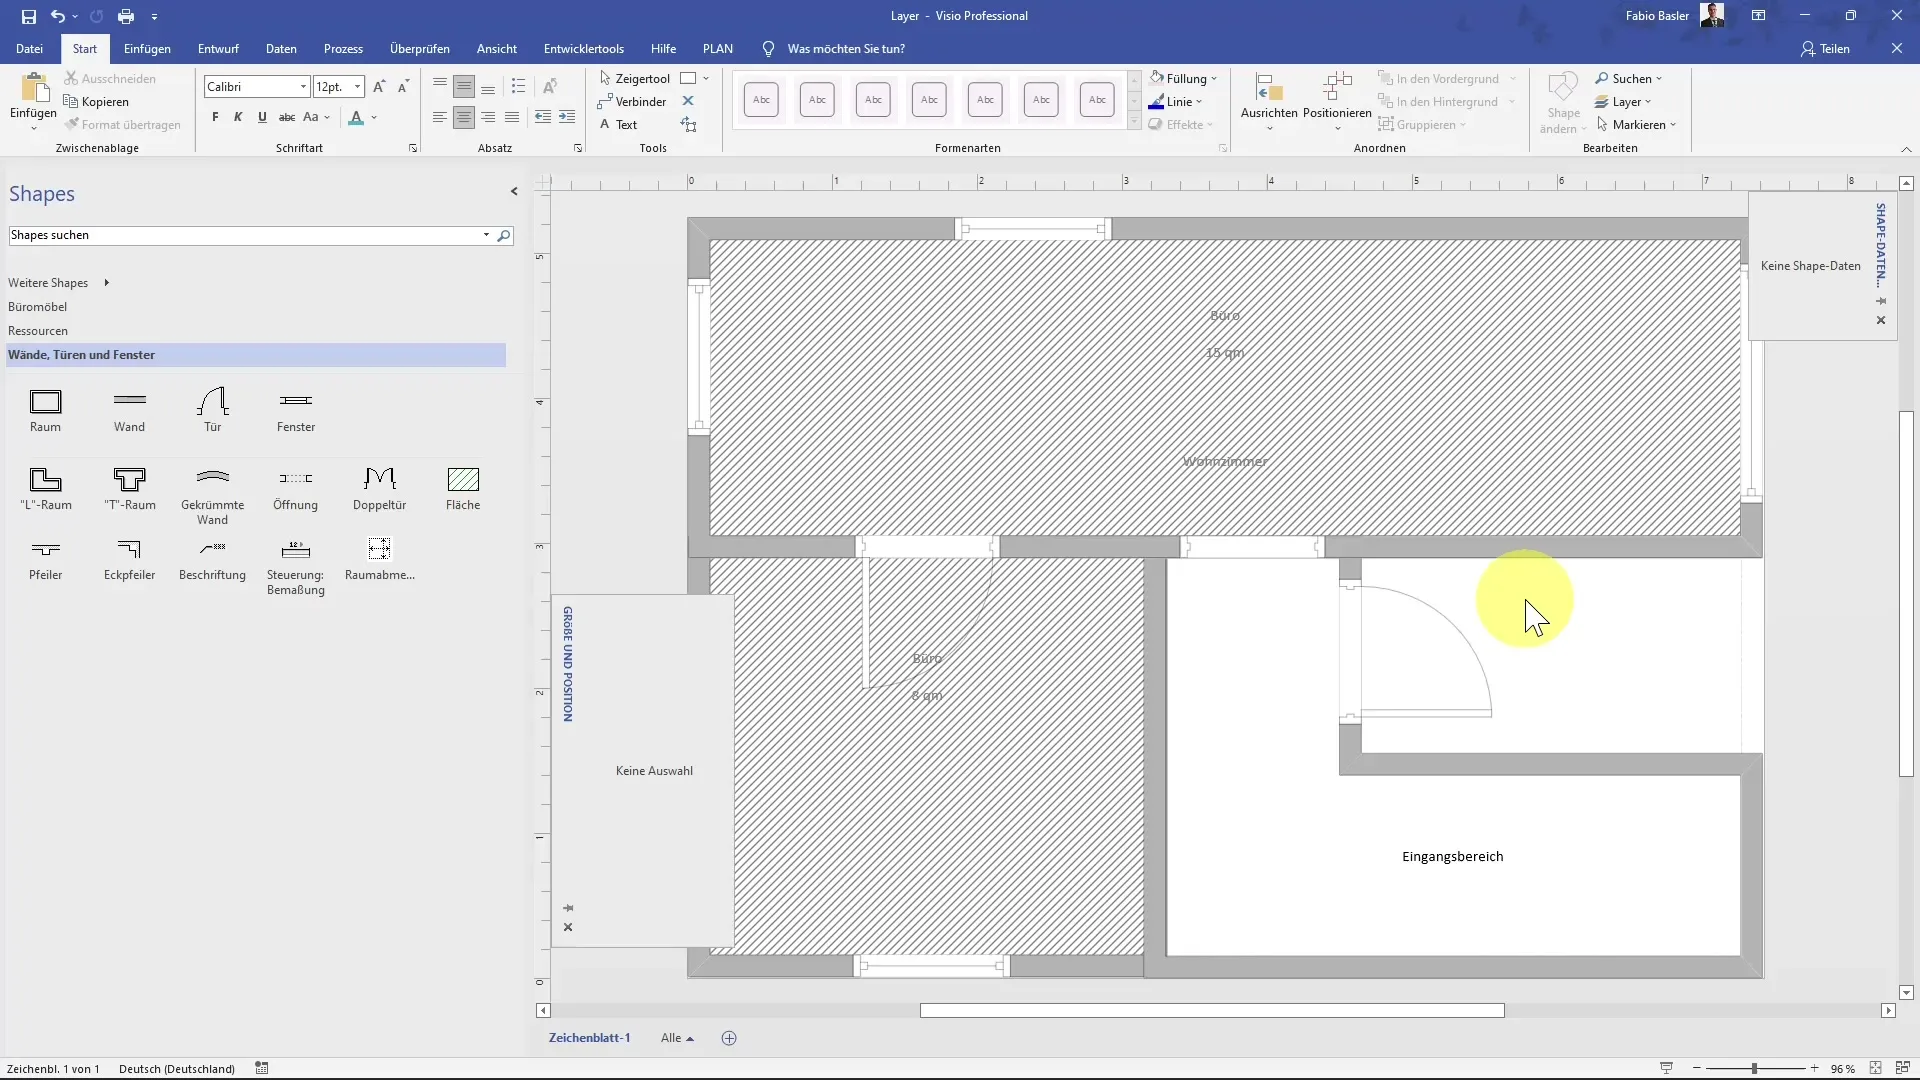Switch to the Entwurf tab
The image size is (1920, 1080).
[218, 48]
